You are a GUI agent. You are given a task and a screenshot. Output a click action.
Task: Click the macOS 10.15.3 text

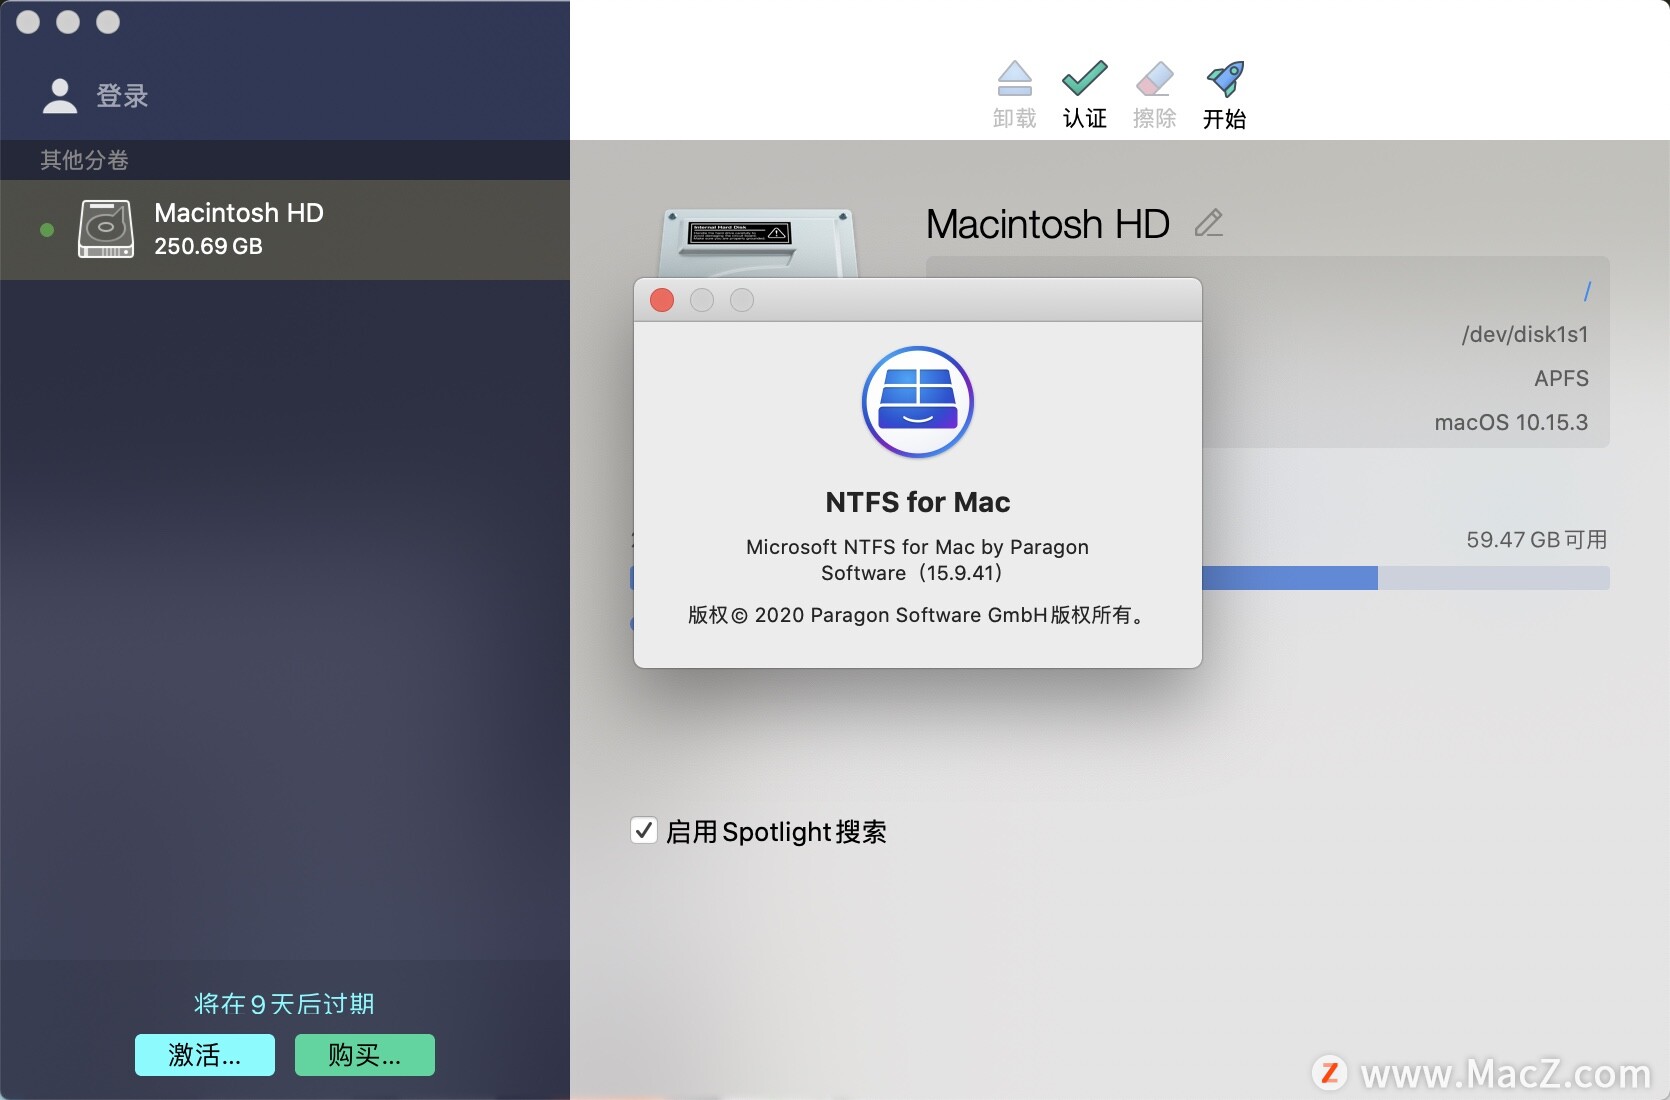(1511, 422)
